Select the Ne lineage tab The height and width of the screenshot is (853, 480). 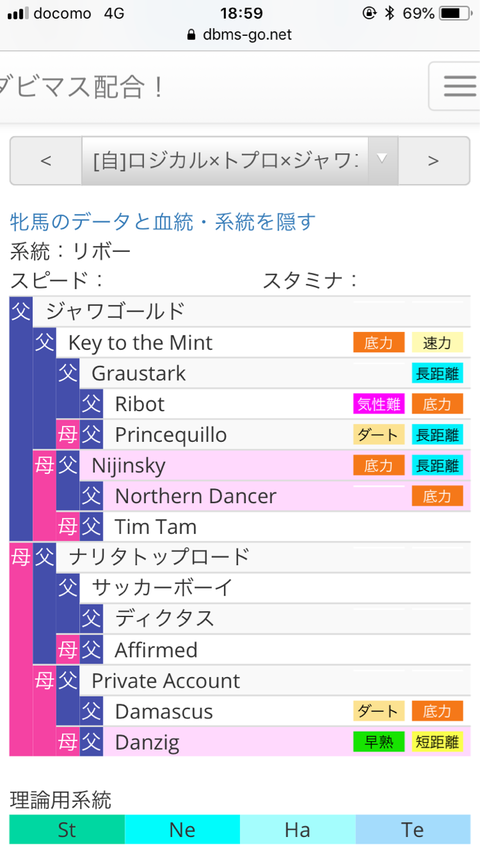[182, 830]
